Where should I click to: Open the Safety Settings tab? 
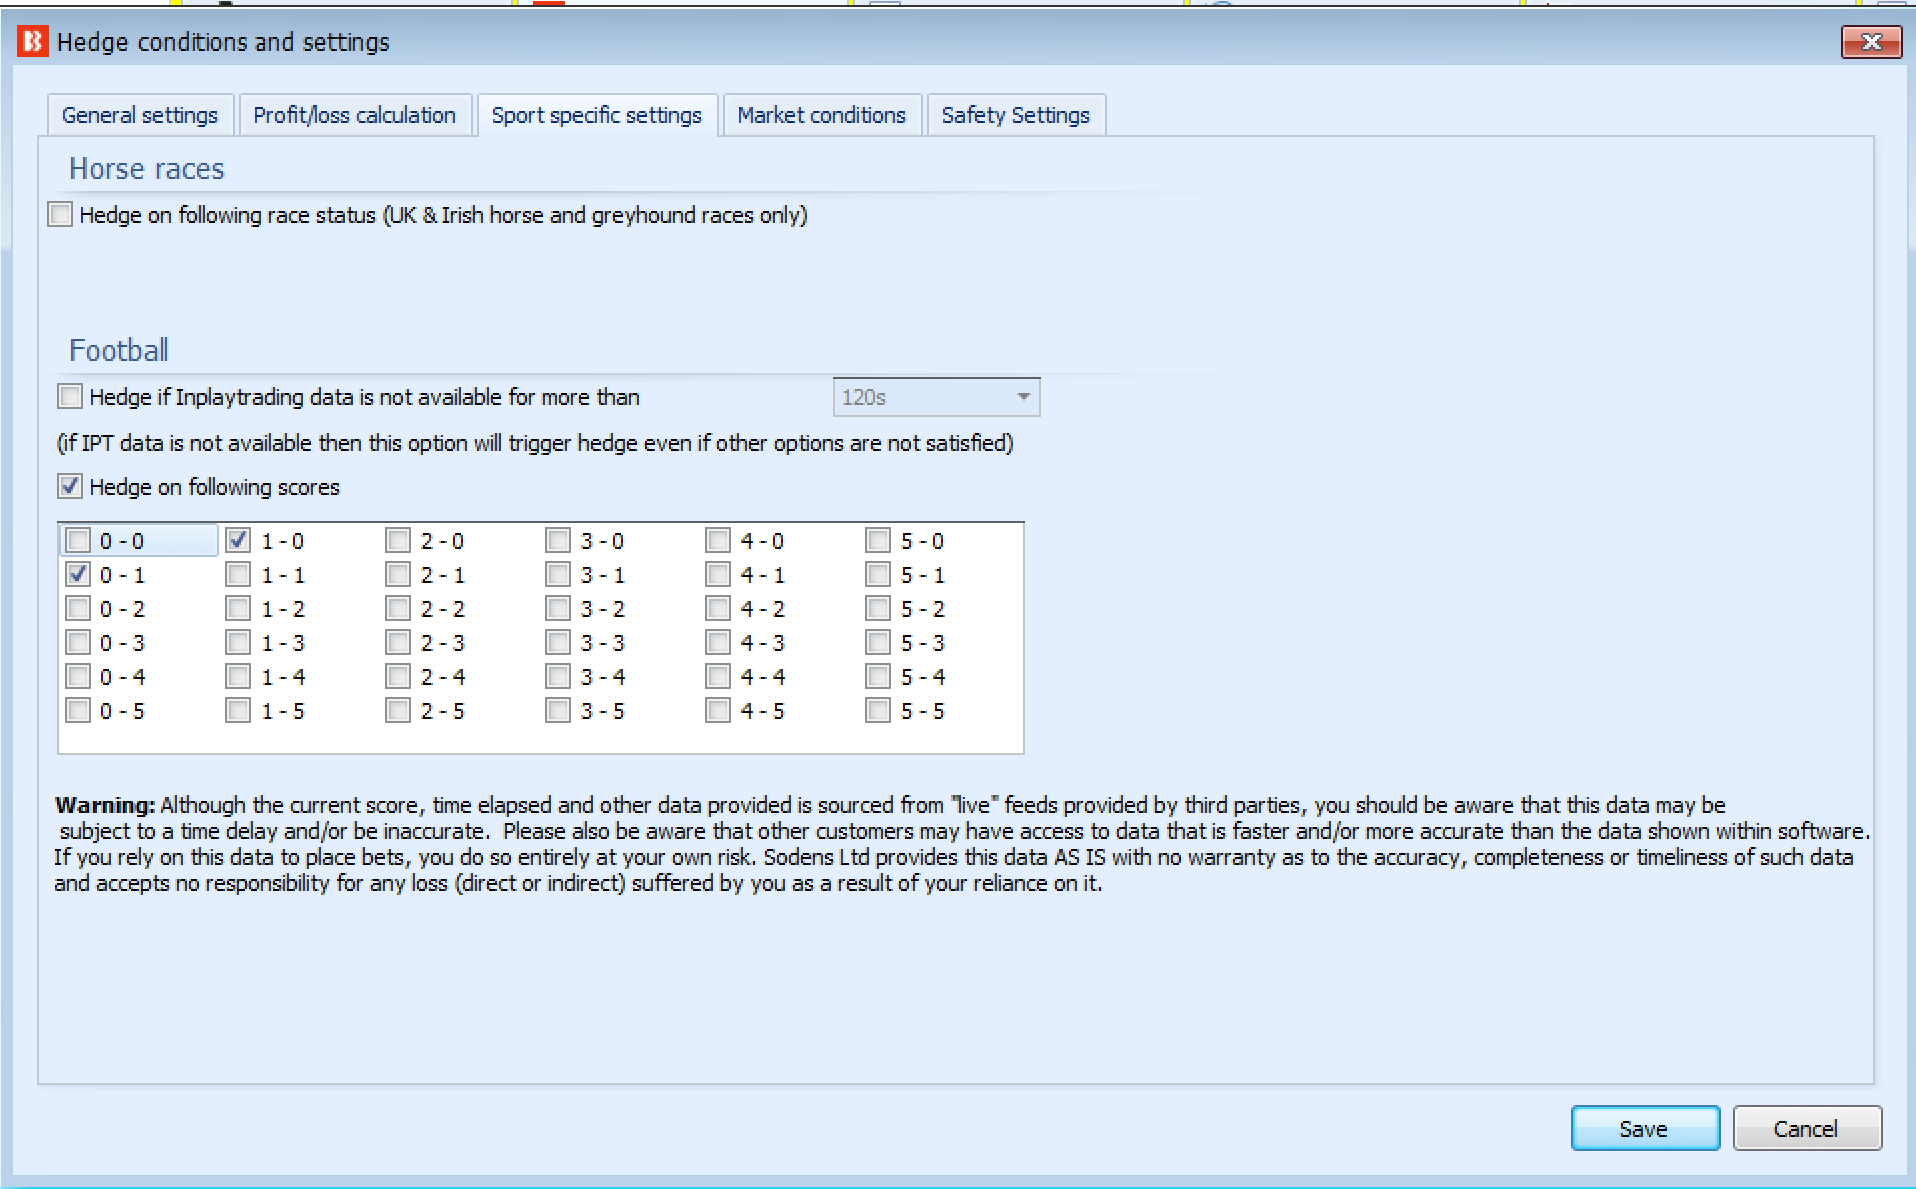coord(1016,114)
